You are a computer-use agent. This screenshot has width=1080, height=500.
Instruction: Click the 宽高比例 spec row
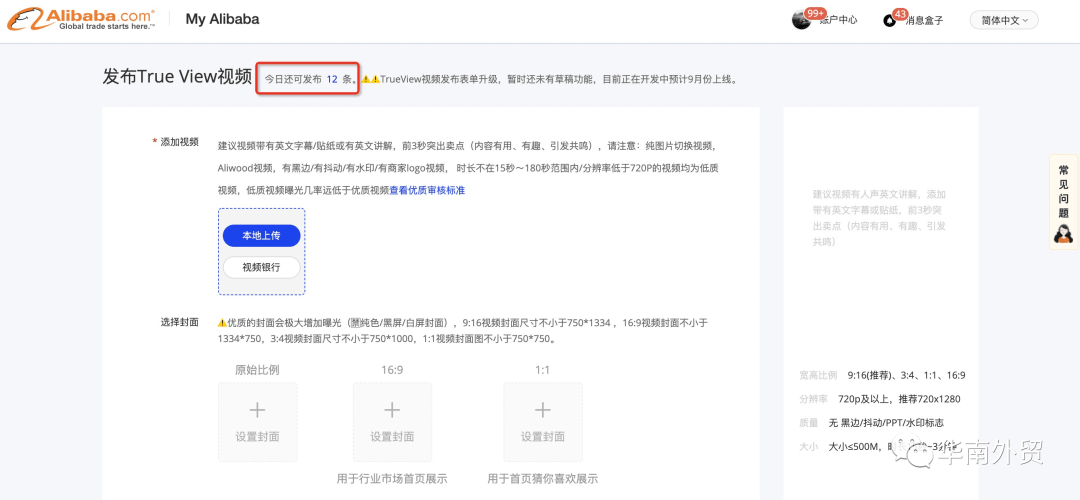point(882,375)
